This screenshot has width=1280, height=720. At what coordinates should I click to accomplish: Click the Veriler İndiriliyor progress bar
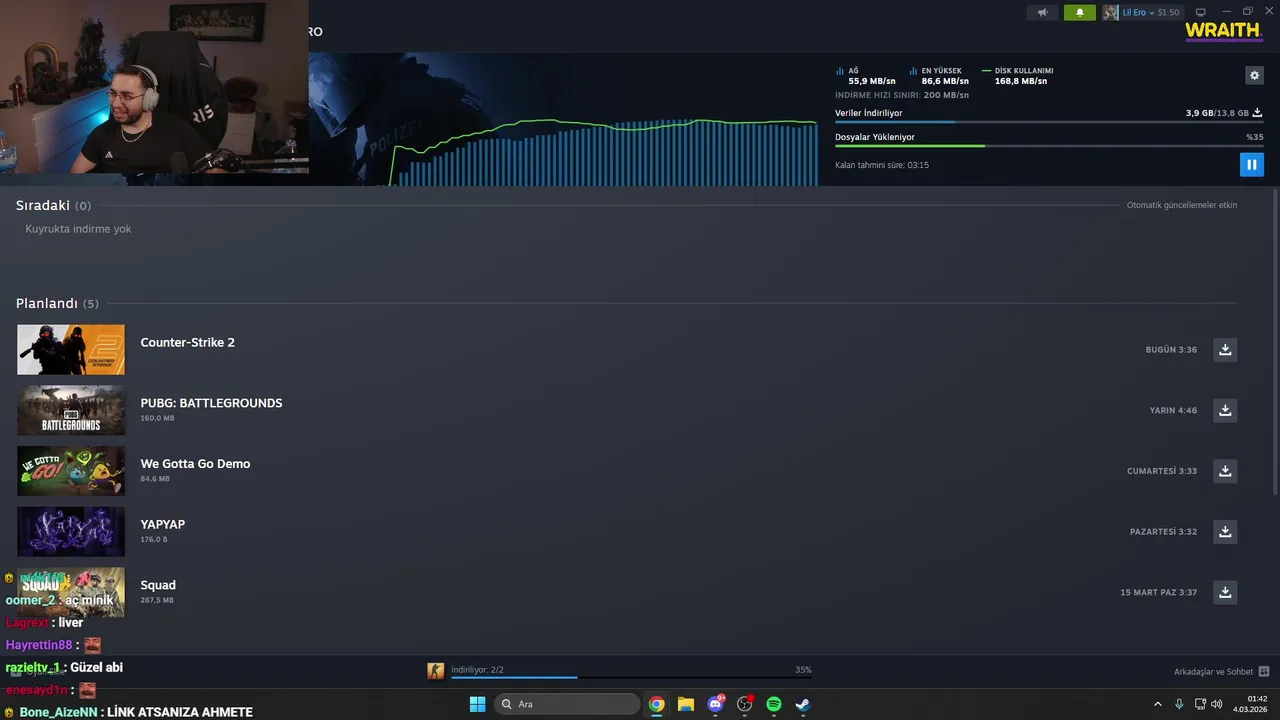pos(1049,122)
